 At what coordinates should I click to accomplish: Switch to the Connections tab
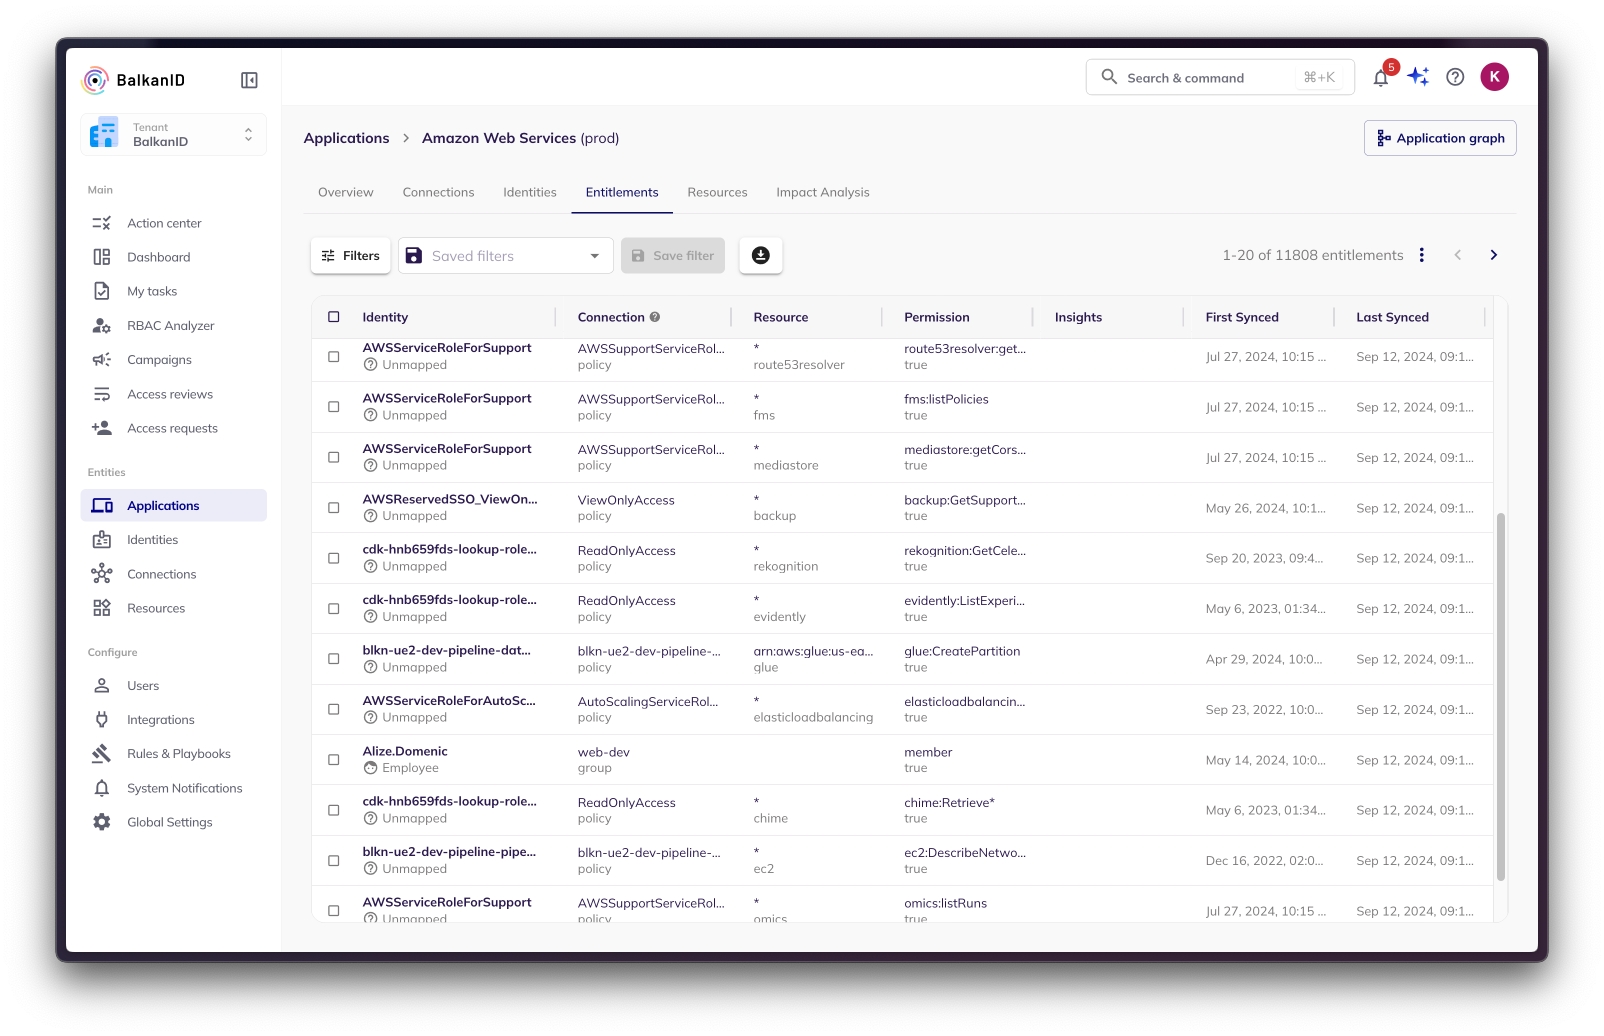[439, 192]
